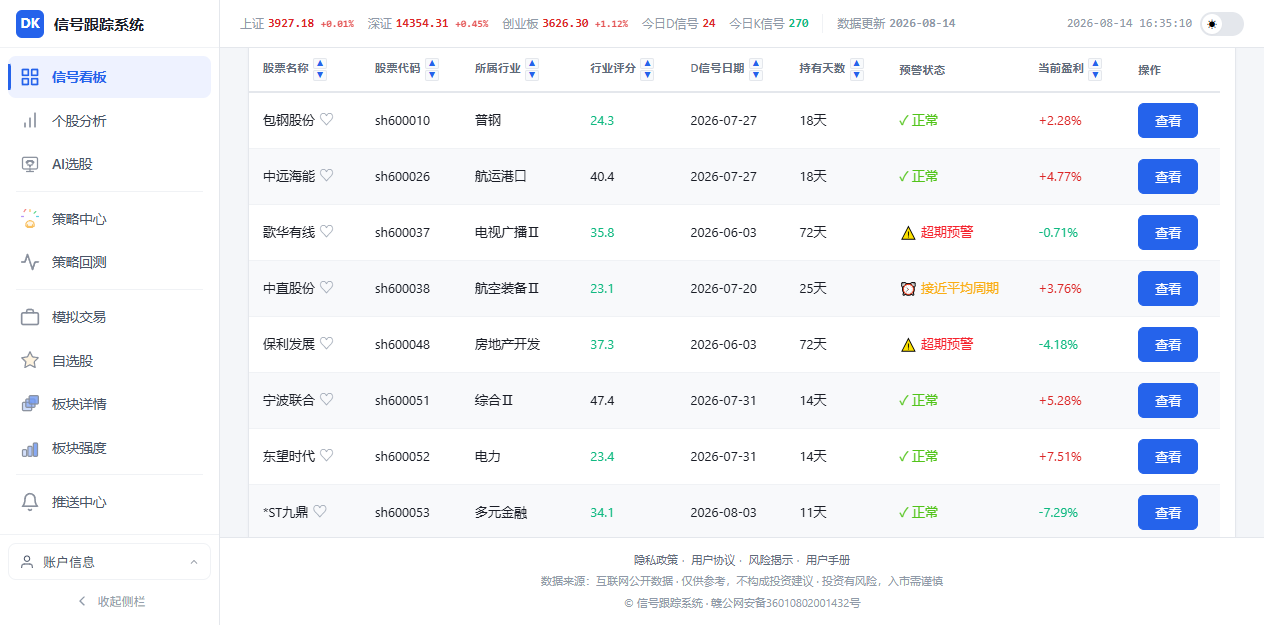Open the 风险揭示 link
1264x625 pixels.
pyautogui.click(x=771, y=560)
